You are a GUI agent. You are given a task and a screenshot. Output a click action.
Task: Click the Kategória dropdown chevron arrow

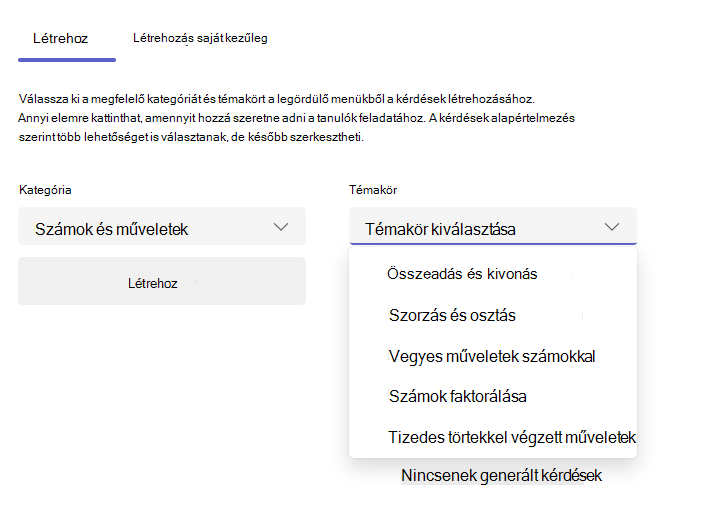coord(281,227)
